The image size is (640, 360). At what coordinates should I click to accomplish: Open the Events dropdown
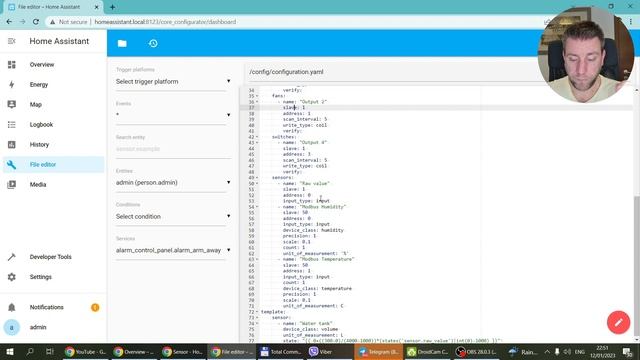pos(173,115)
